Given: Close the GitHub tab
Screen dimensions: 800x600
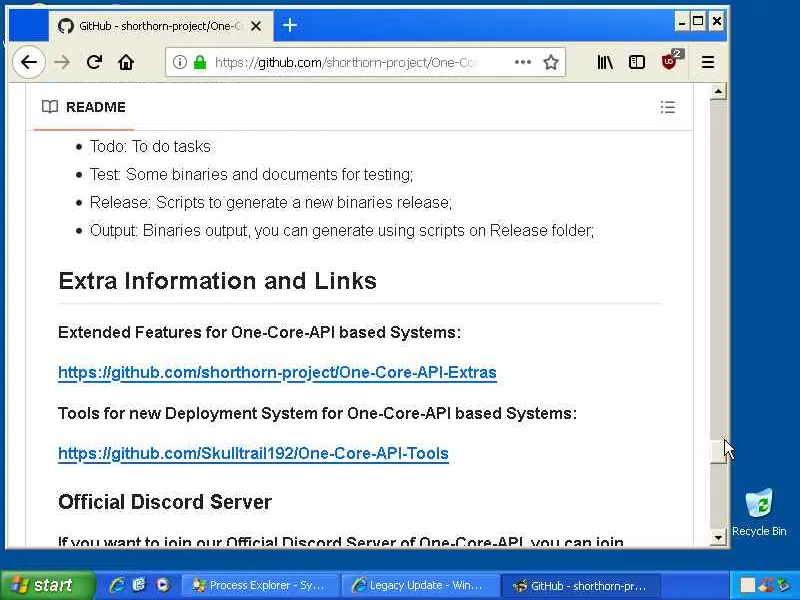Looking at the screenshot, I should click(256, 26).
